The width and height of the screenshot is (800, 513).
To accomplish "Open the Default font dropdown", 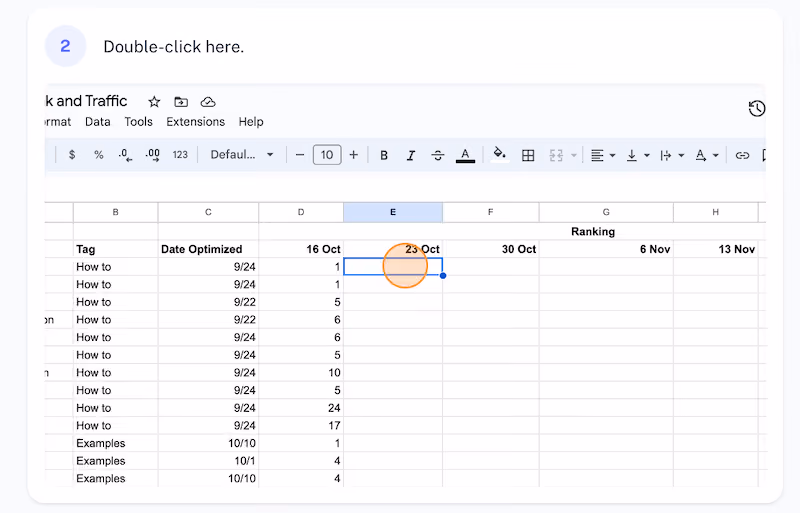I will tap(242, 155).
